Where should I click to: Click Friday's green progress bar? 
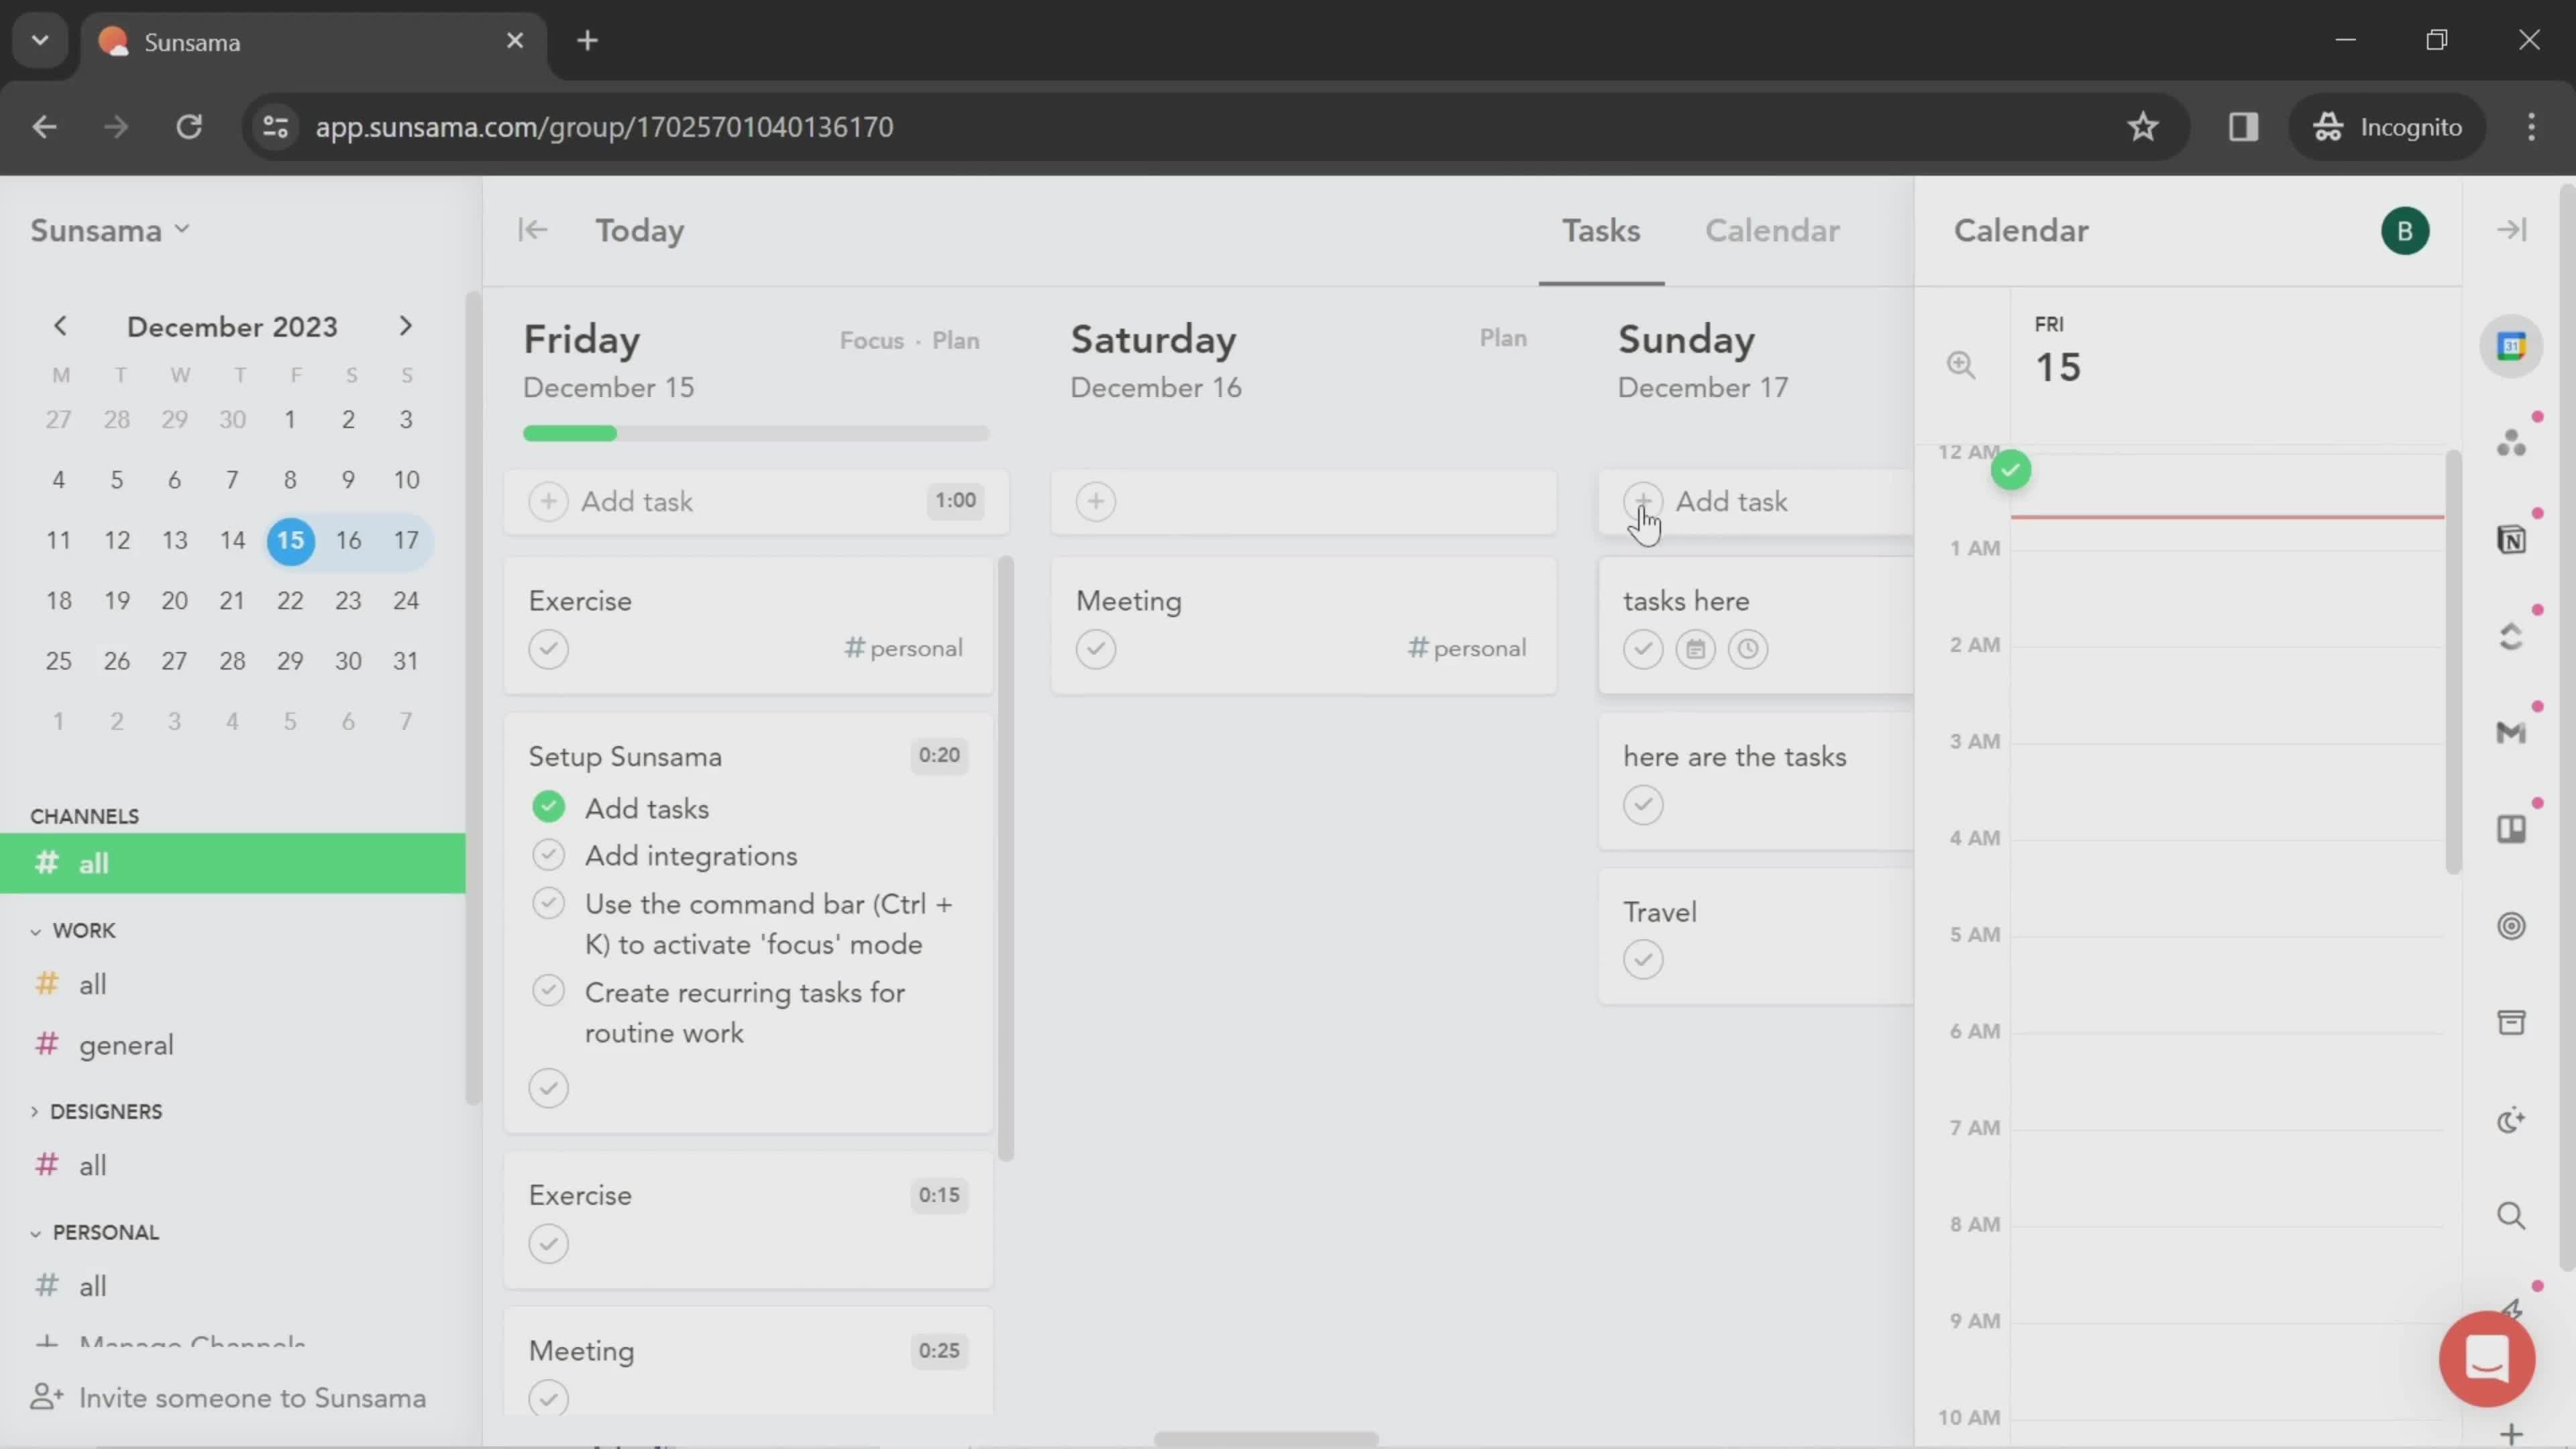tap(570, 434)
